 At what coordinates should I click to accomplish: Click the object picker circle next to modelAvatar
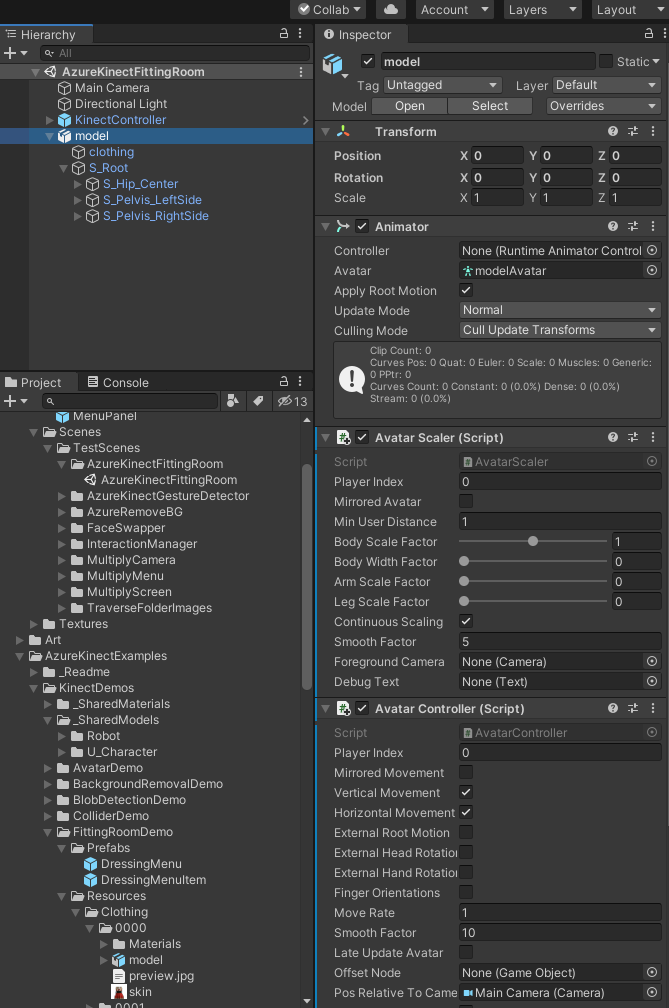click(650, 270)
